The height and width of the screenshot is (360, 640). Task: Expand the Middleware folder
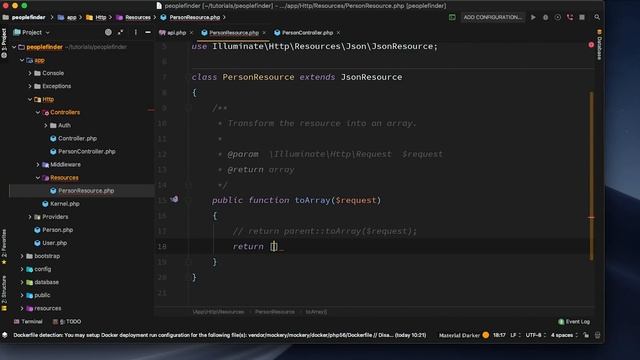coord(38,164)
